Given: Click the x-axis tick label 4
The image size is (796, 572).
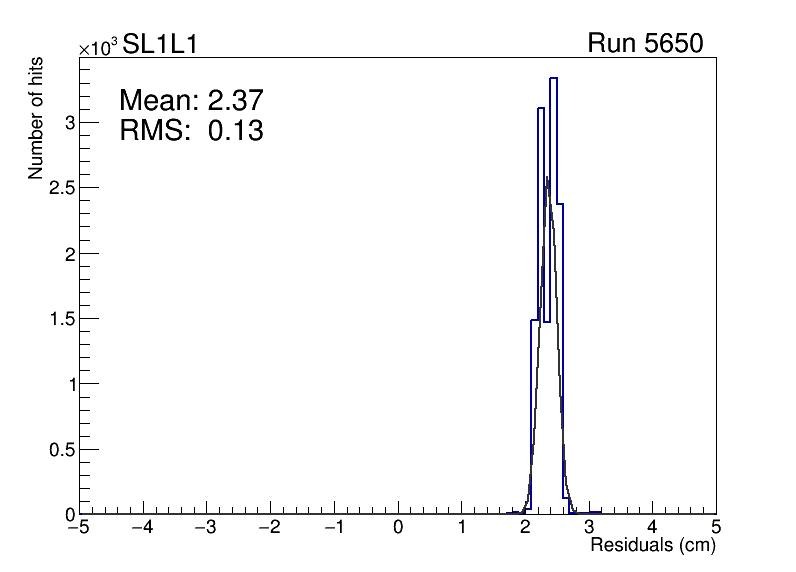Looking at the screenshot, I should pos(652,527).
